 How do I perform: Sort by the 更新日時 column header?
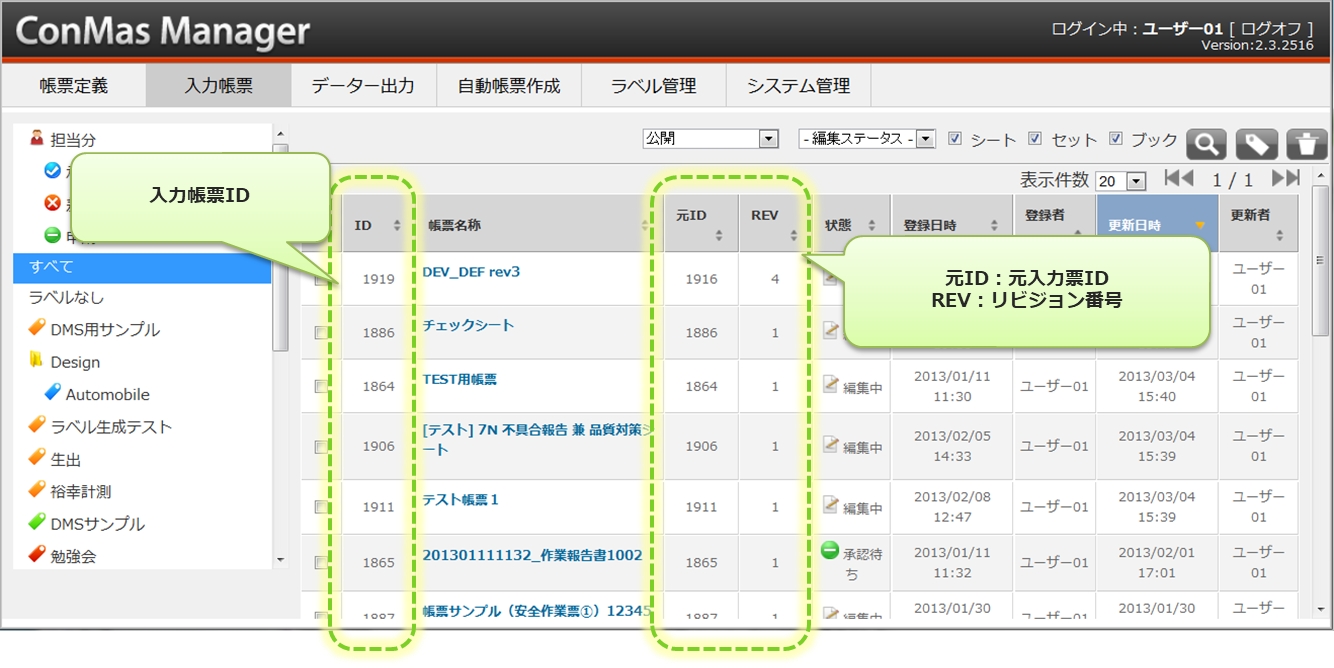pyautogui.click(x=1156, y=225)
